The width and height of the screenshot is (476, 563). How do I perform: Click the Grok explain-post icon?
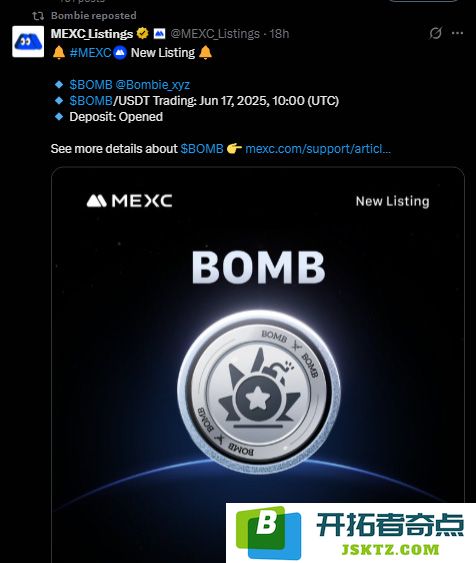[x=435, y=33]
